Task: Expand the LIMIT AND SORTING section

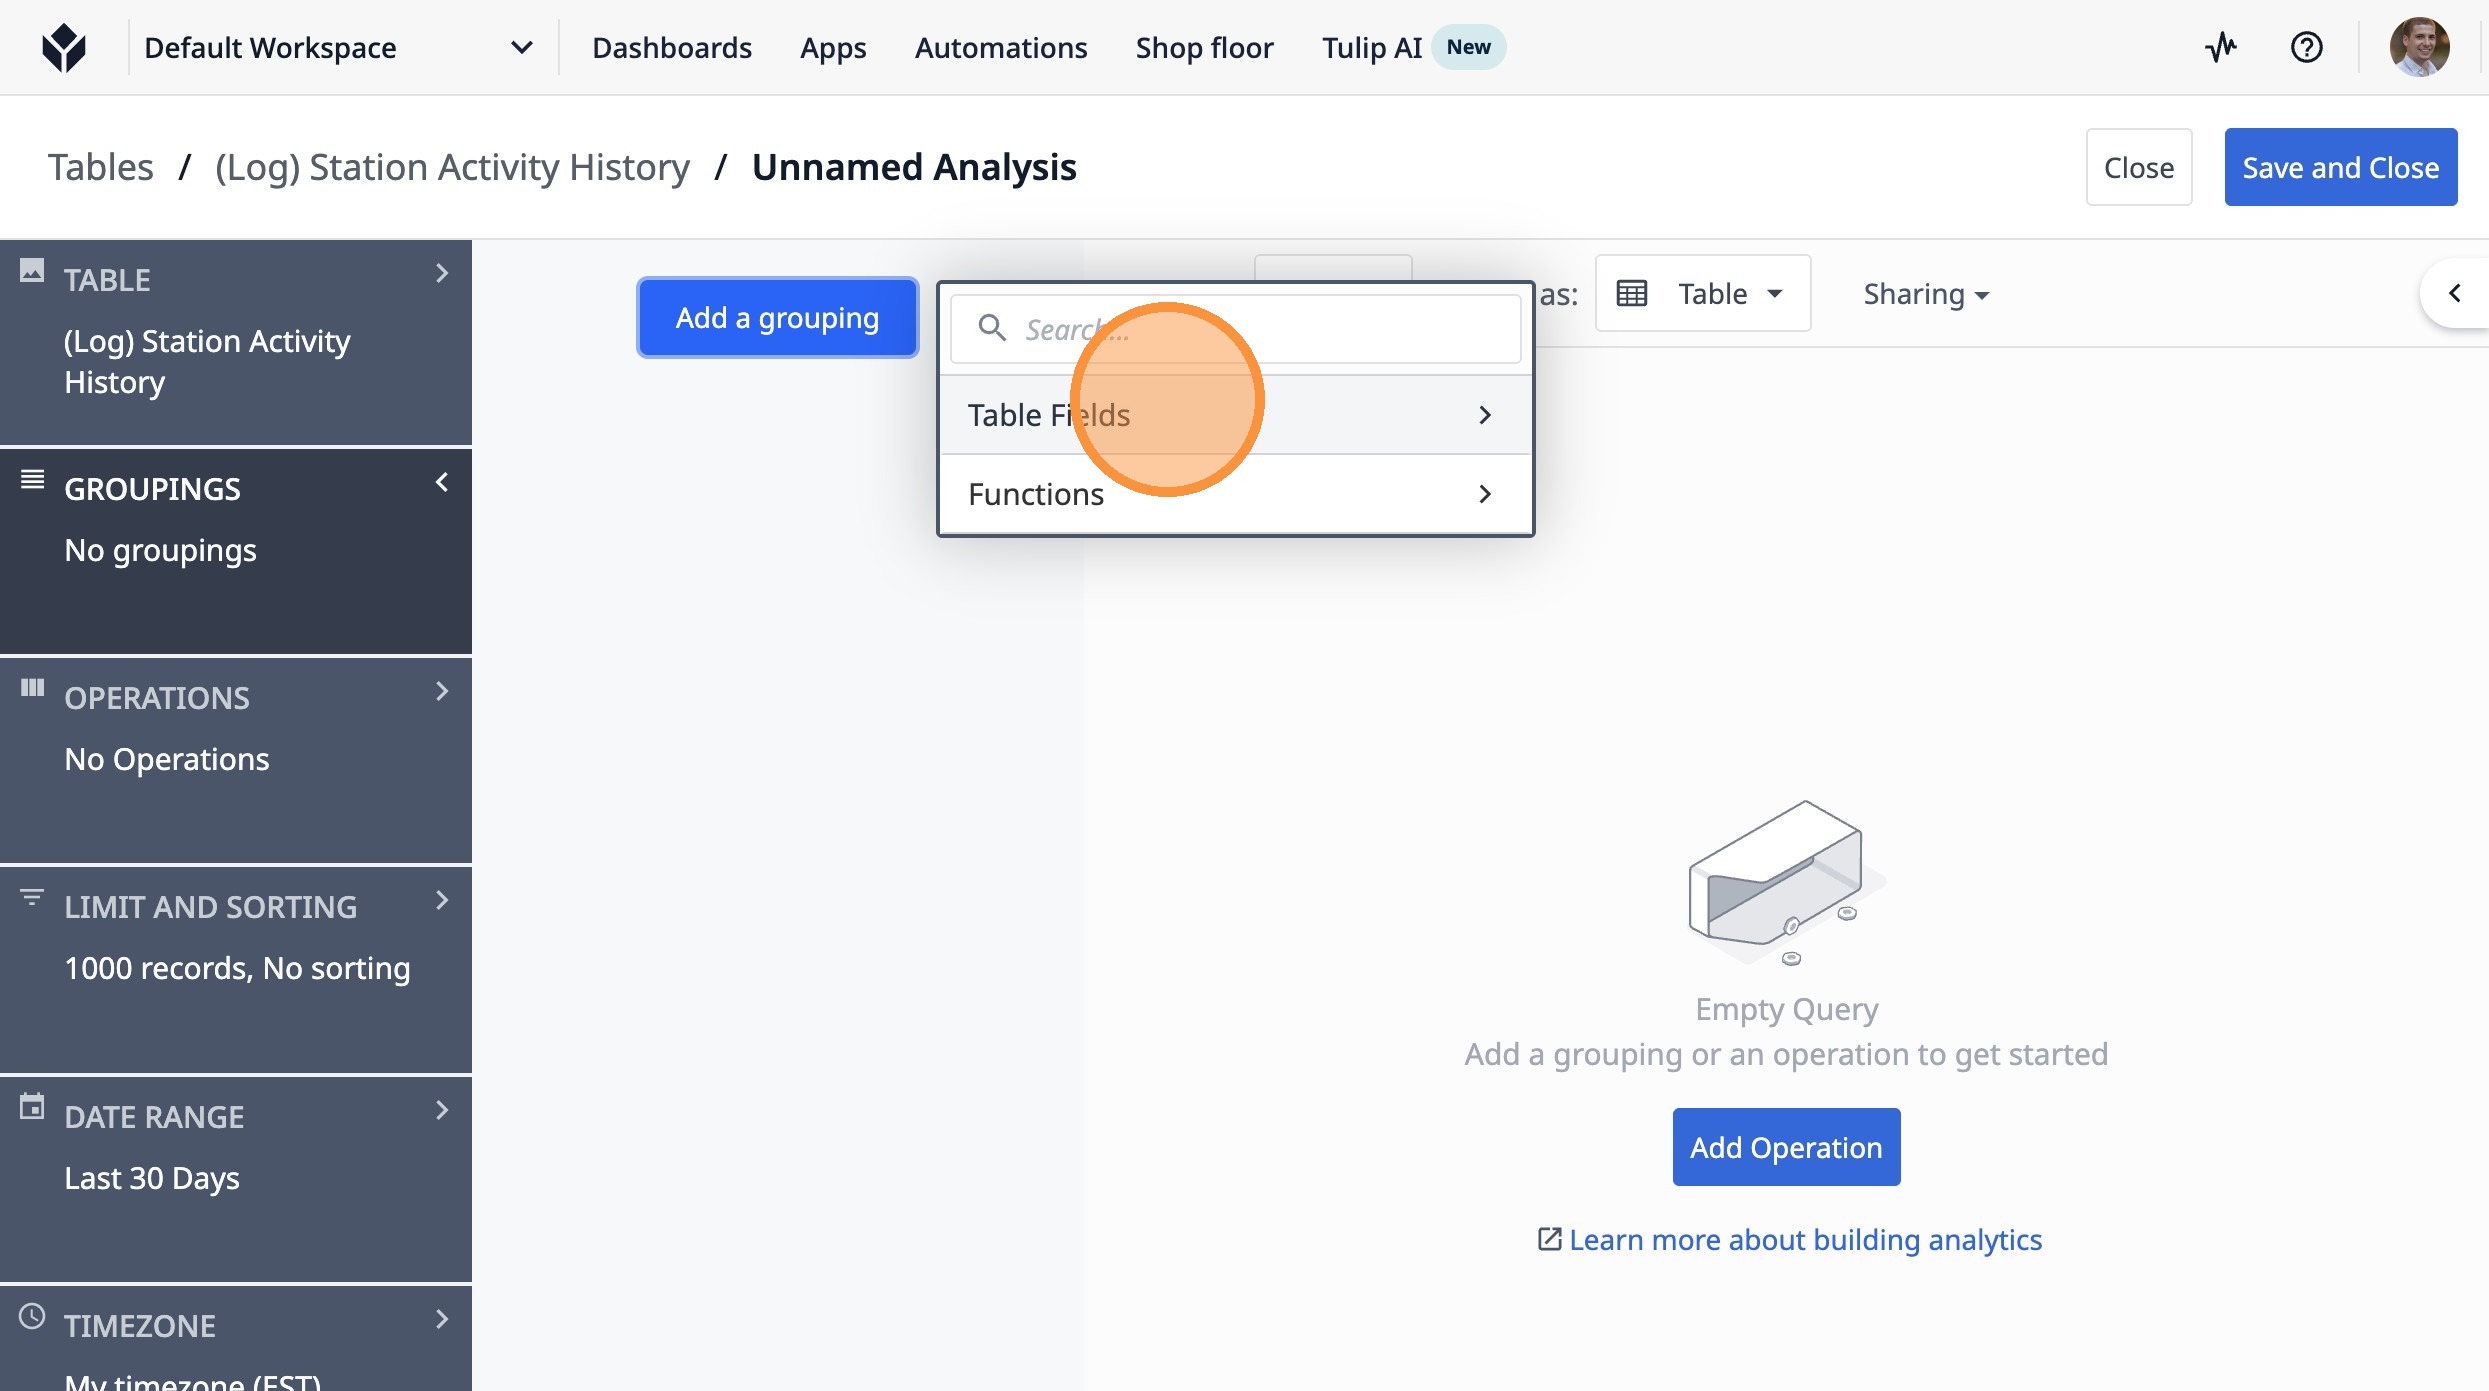Action: 442,901
